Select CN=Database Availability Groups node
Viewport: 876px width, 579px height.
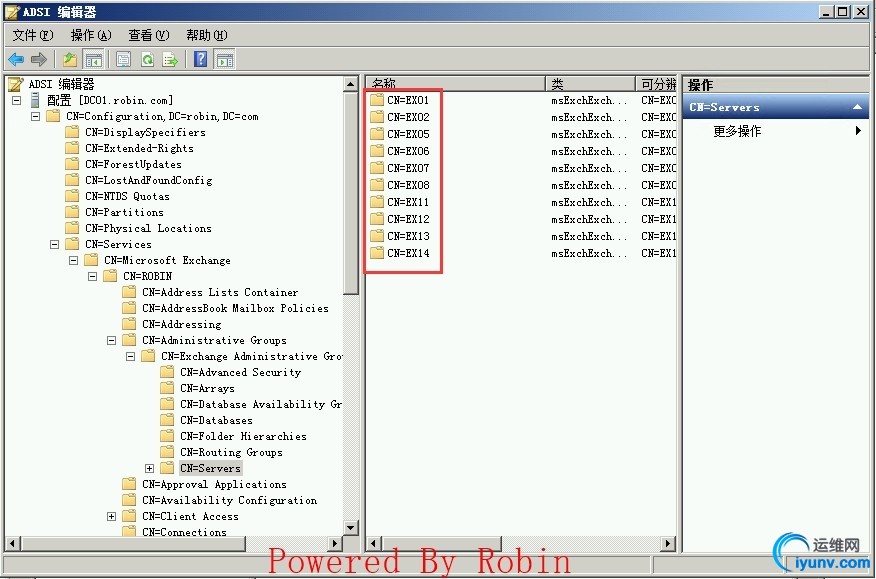coord(261,404)
